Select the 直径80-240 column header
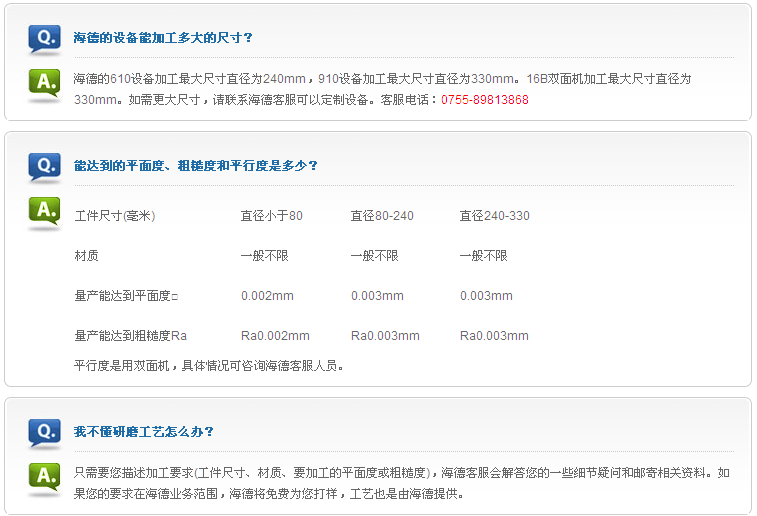This screenshot has width=757, height=516. pyautogui.click(x=382, y=216)
